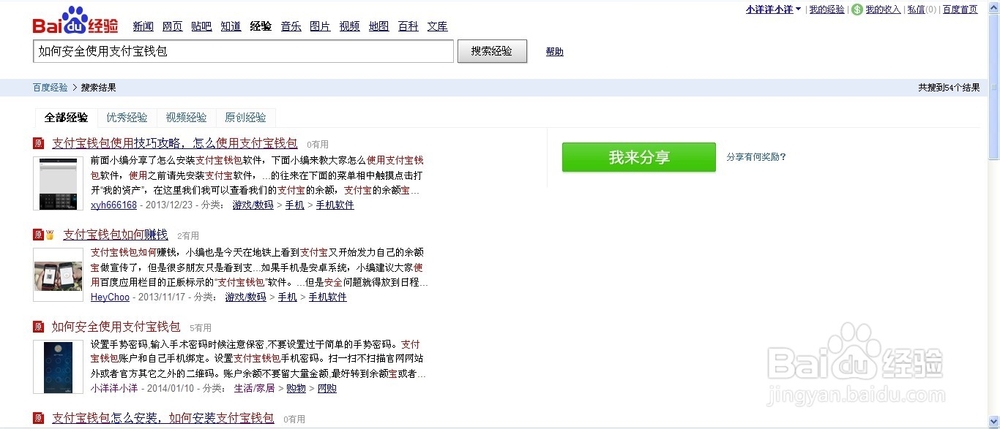Image resolution: width=1000 pixels, height=429 pixels.
Task: Click the 百度经验 breadcrumb link
Action: [50, 88]
